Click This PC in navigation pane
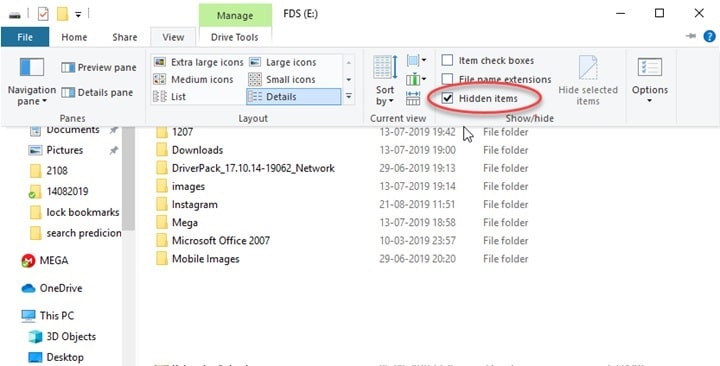 56,316
